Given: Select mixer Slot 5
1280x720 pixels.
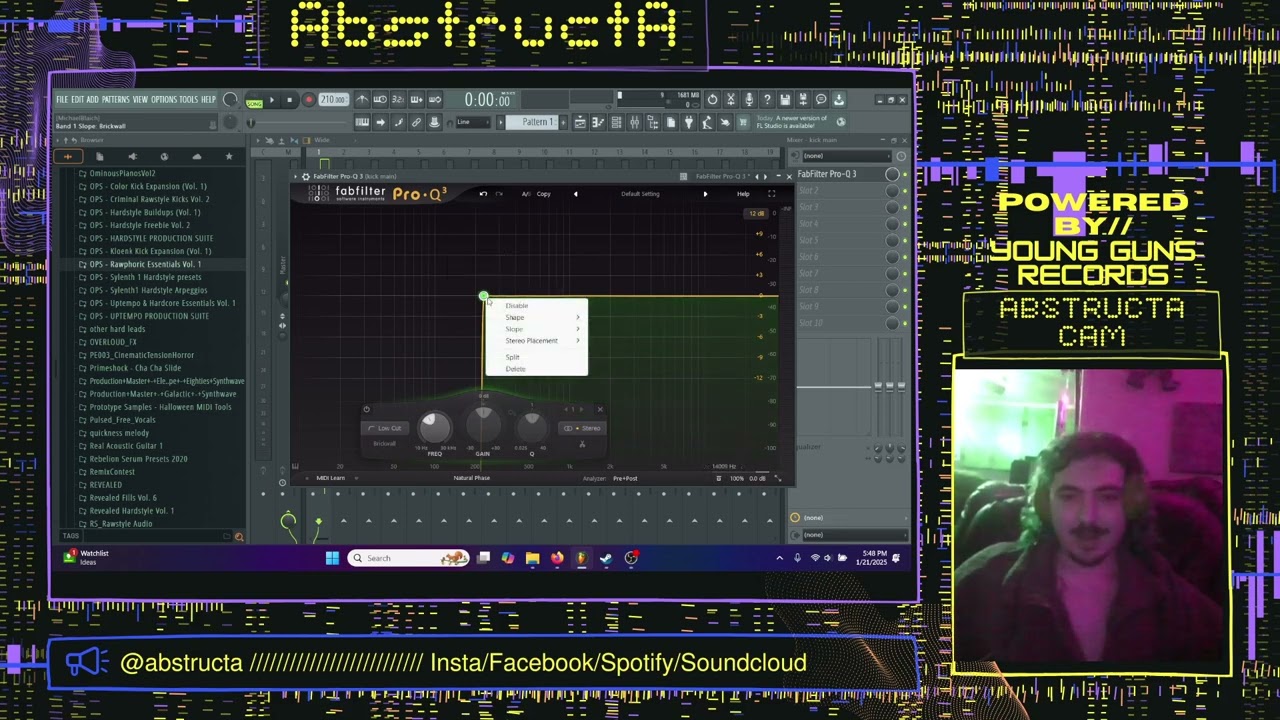Looking at the screenshot, I should click(x=840, y=240).
